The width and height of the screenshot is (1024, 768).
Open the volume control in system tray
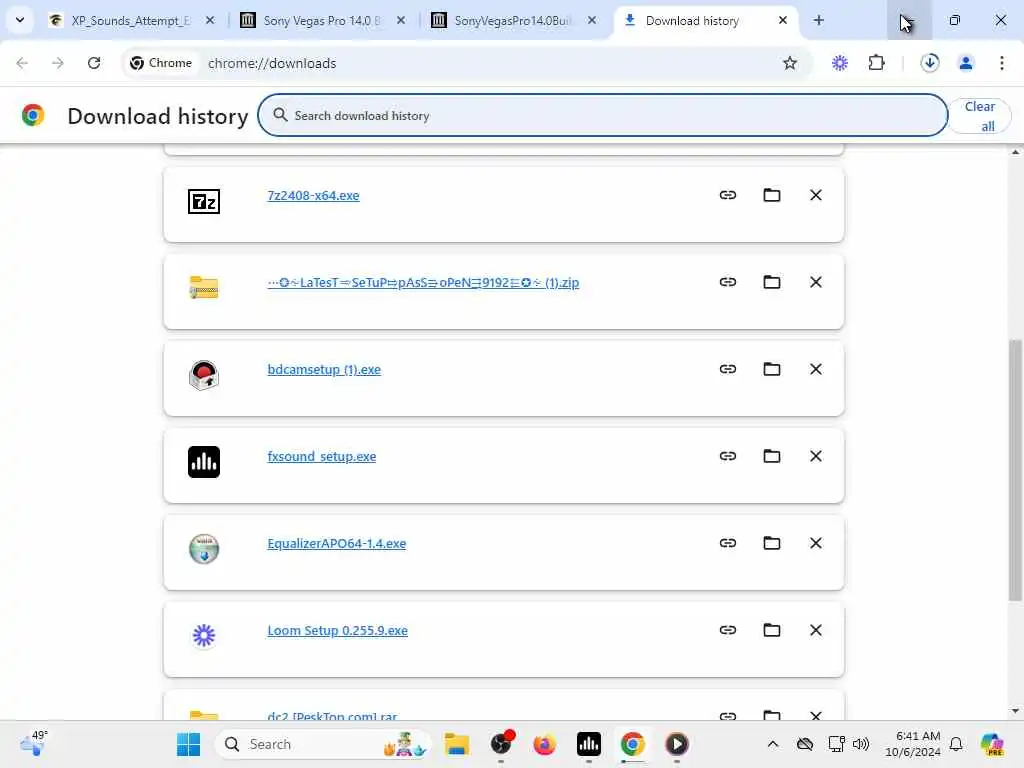861,744
